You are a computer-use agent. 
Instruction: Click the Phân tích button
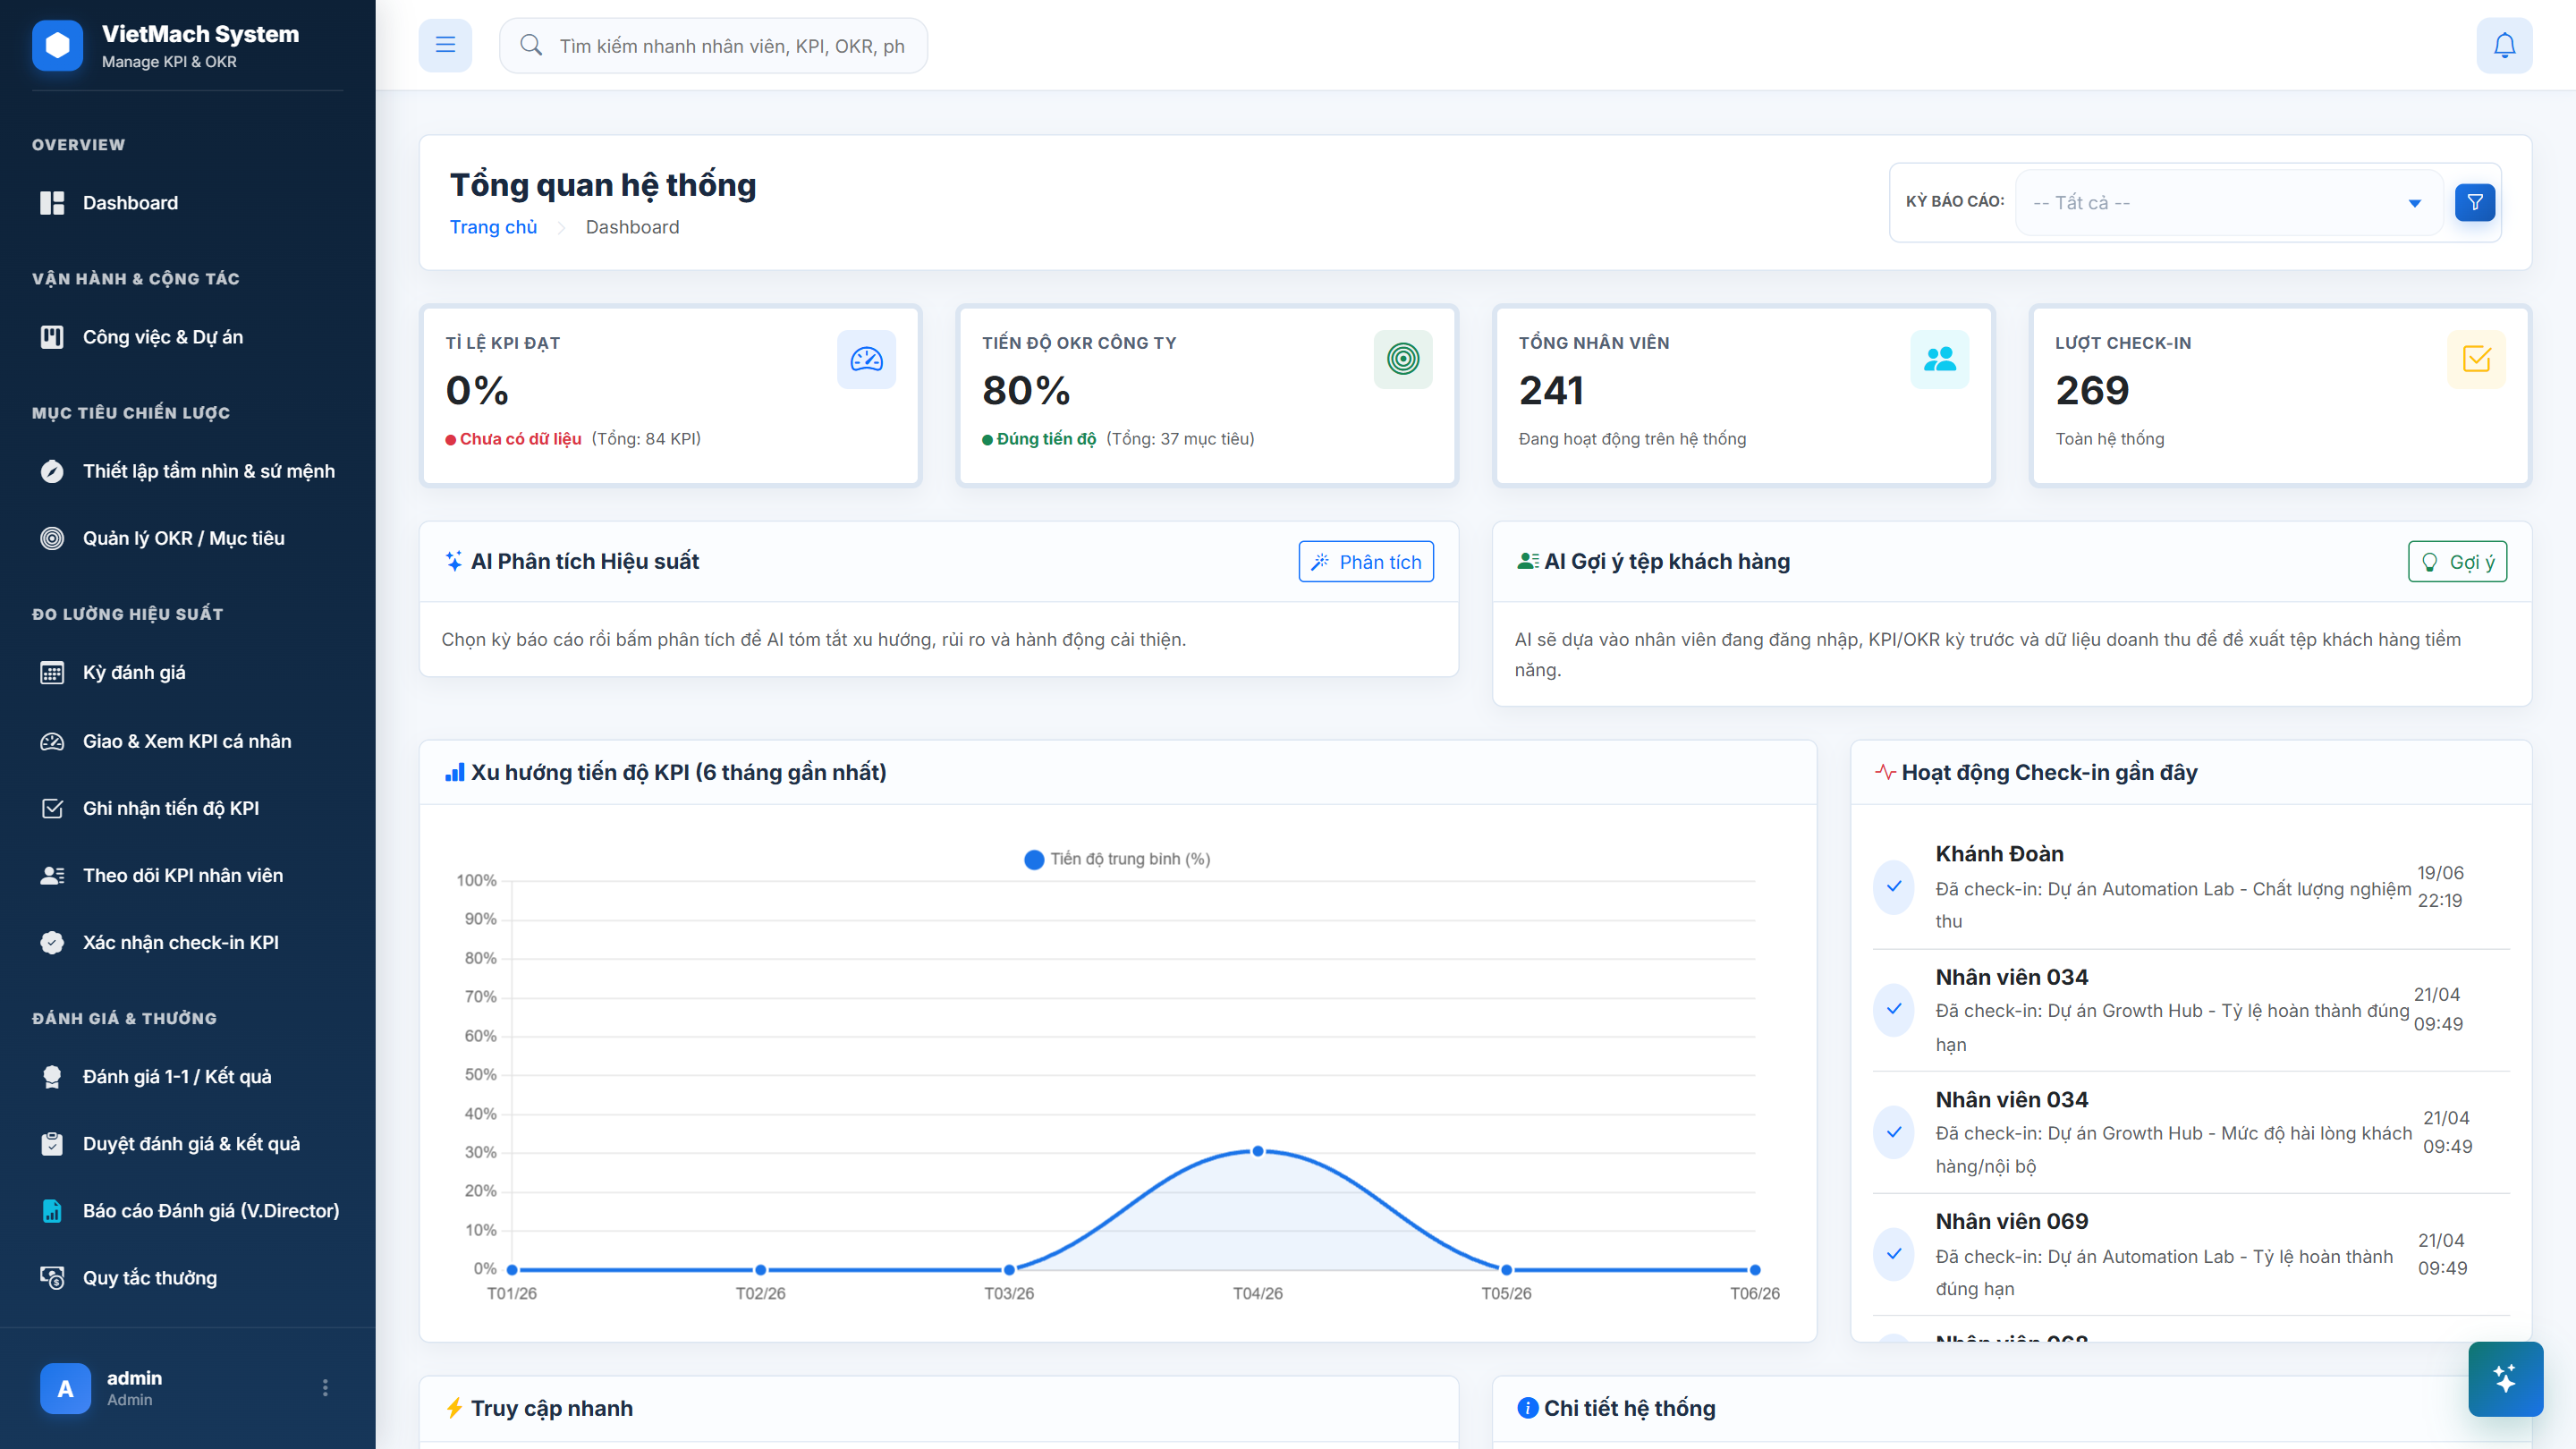(x=1366, y=562)
